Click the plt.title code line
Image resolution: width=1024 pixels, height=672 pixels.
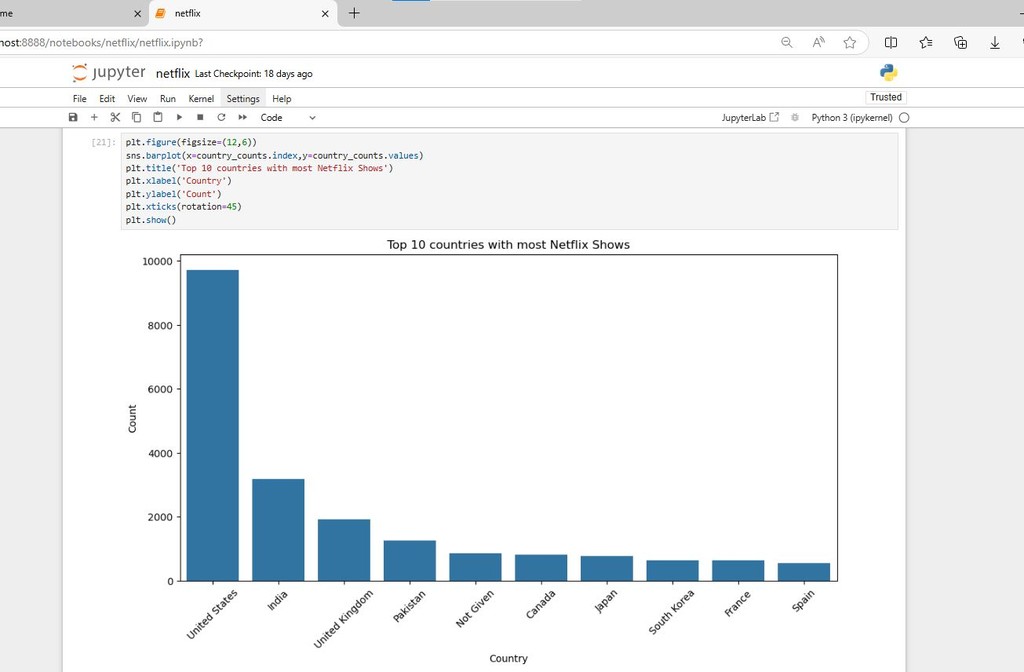click(259, 168)
